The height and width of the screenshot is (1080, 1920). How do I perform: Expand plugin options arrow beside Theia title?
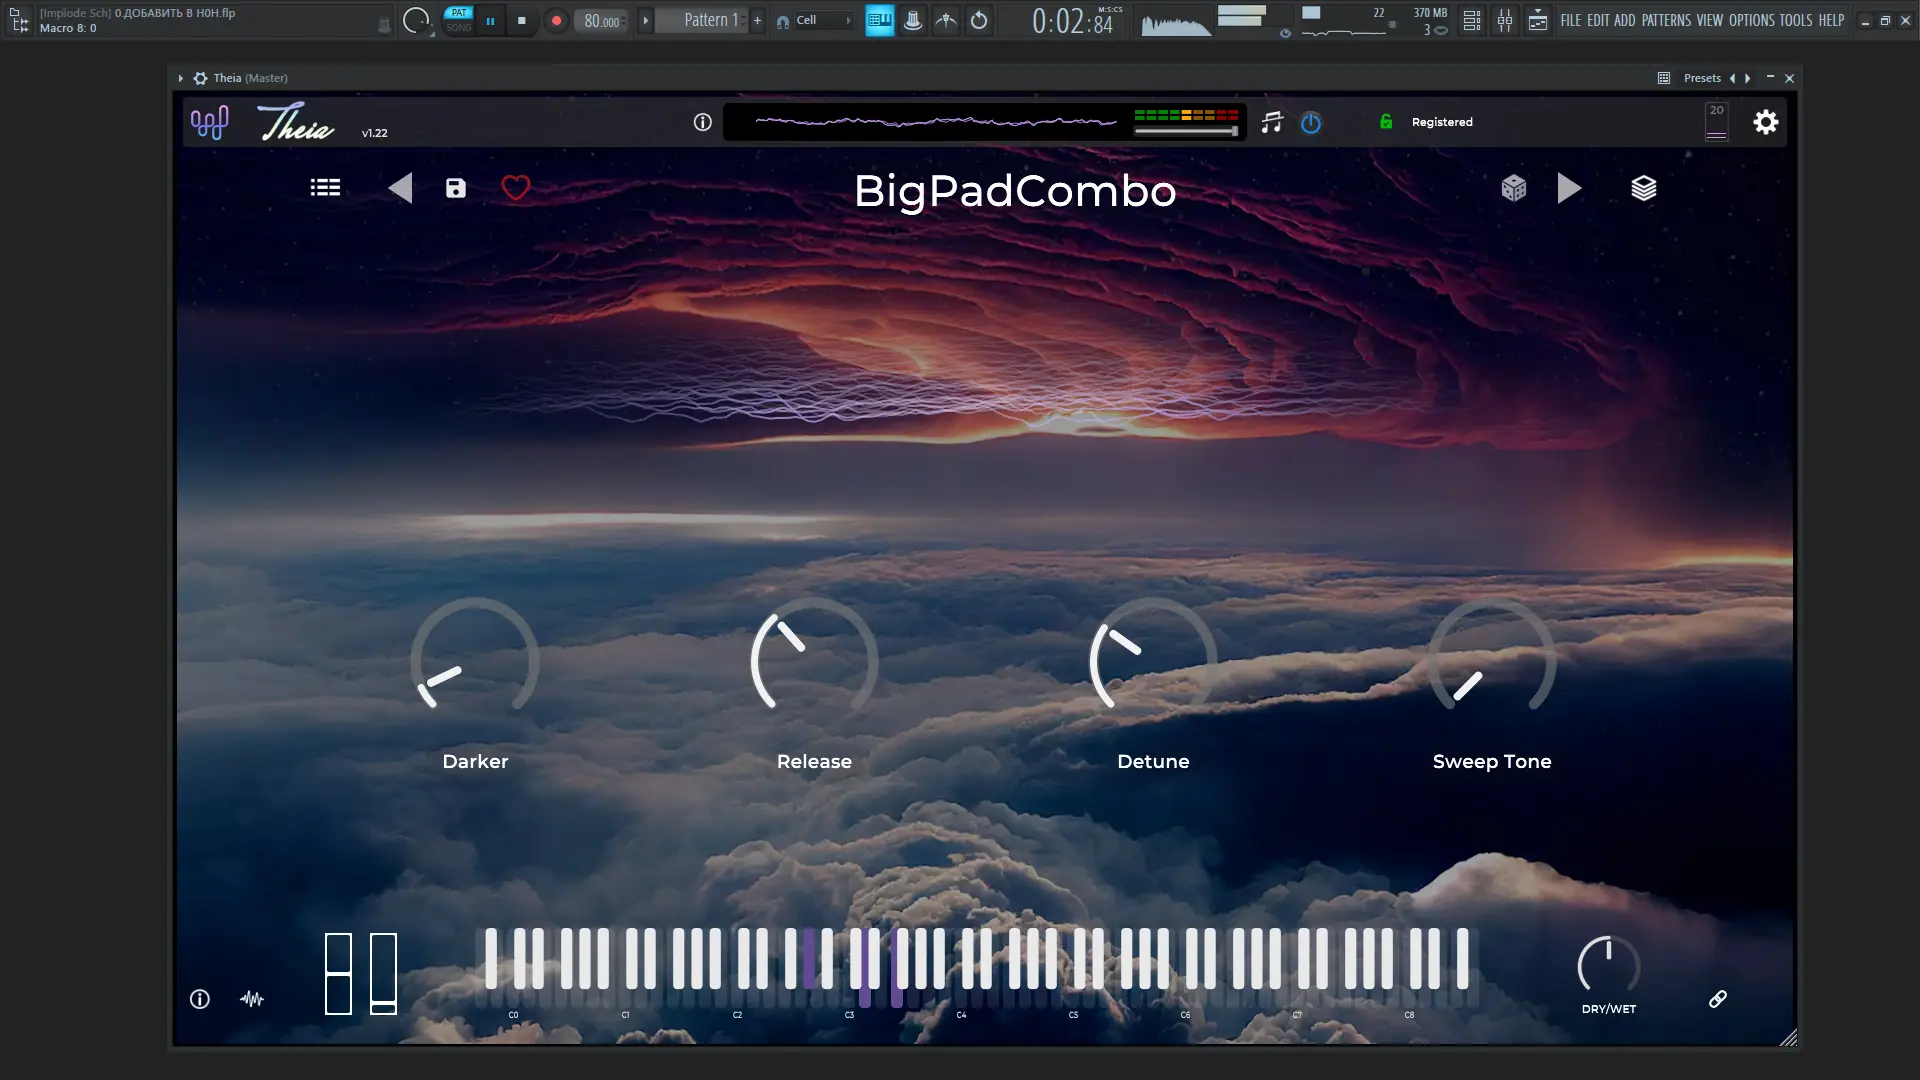[180, 78]
